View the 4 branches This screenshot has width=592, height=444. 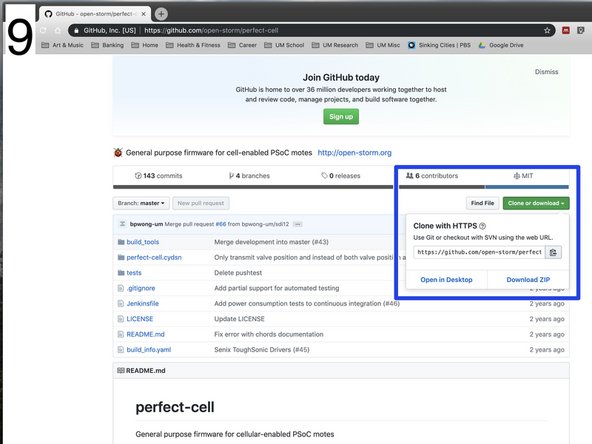click(249, 176)
